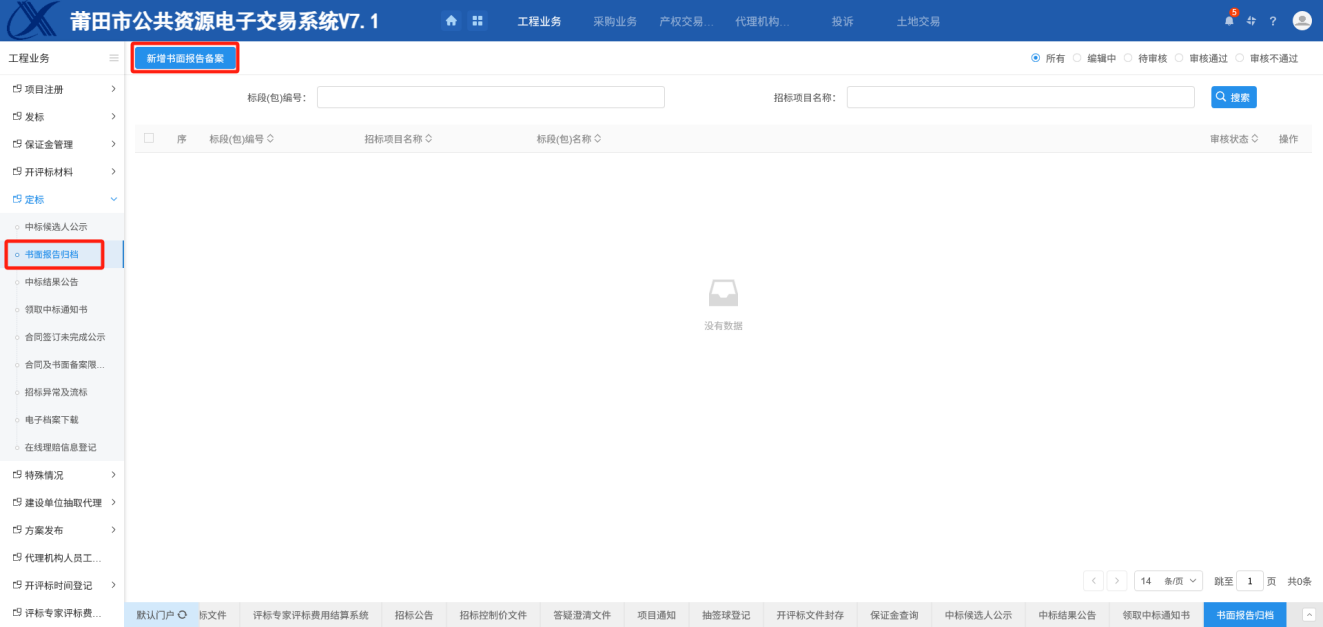
Task: Click the 标段(包)编号 input field
Action: 490,97
